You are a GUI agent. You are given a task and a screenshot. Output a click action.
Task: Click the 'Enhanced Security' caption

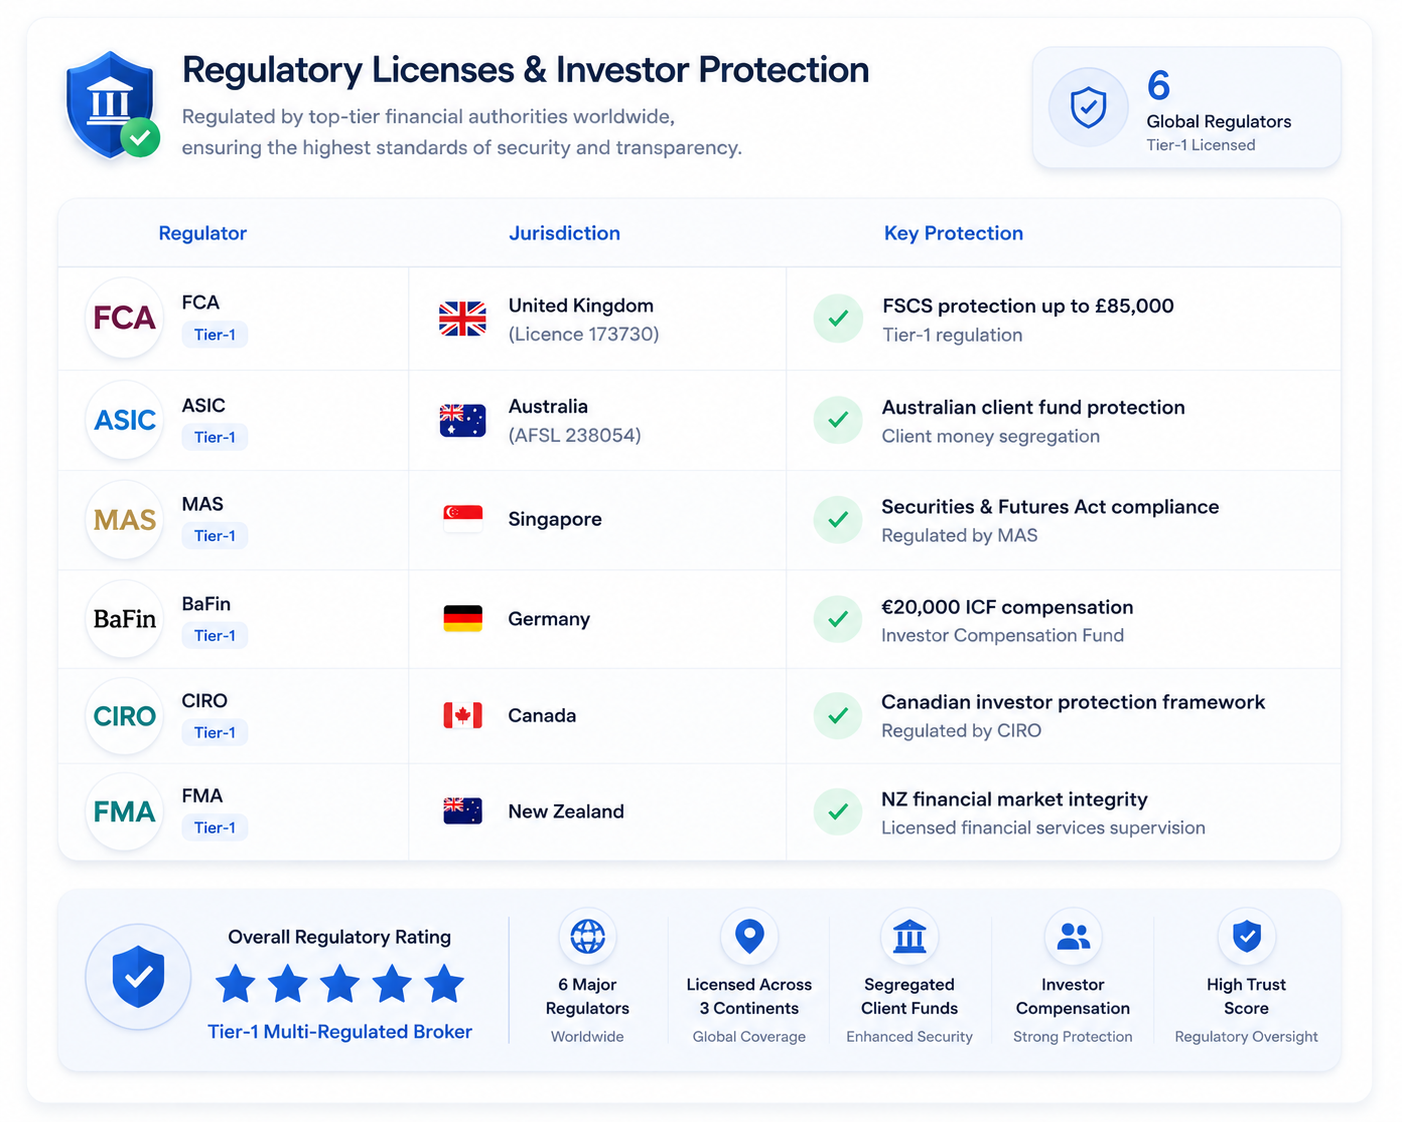tap(909, 1037)
